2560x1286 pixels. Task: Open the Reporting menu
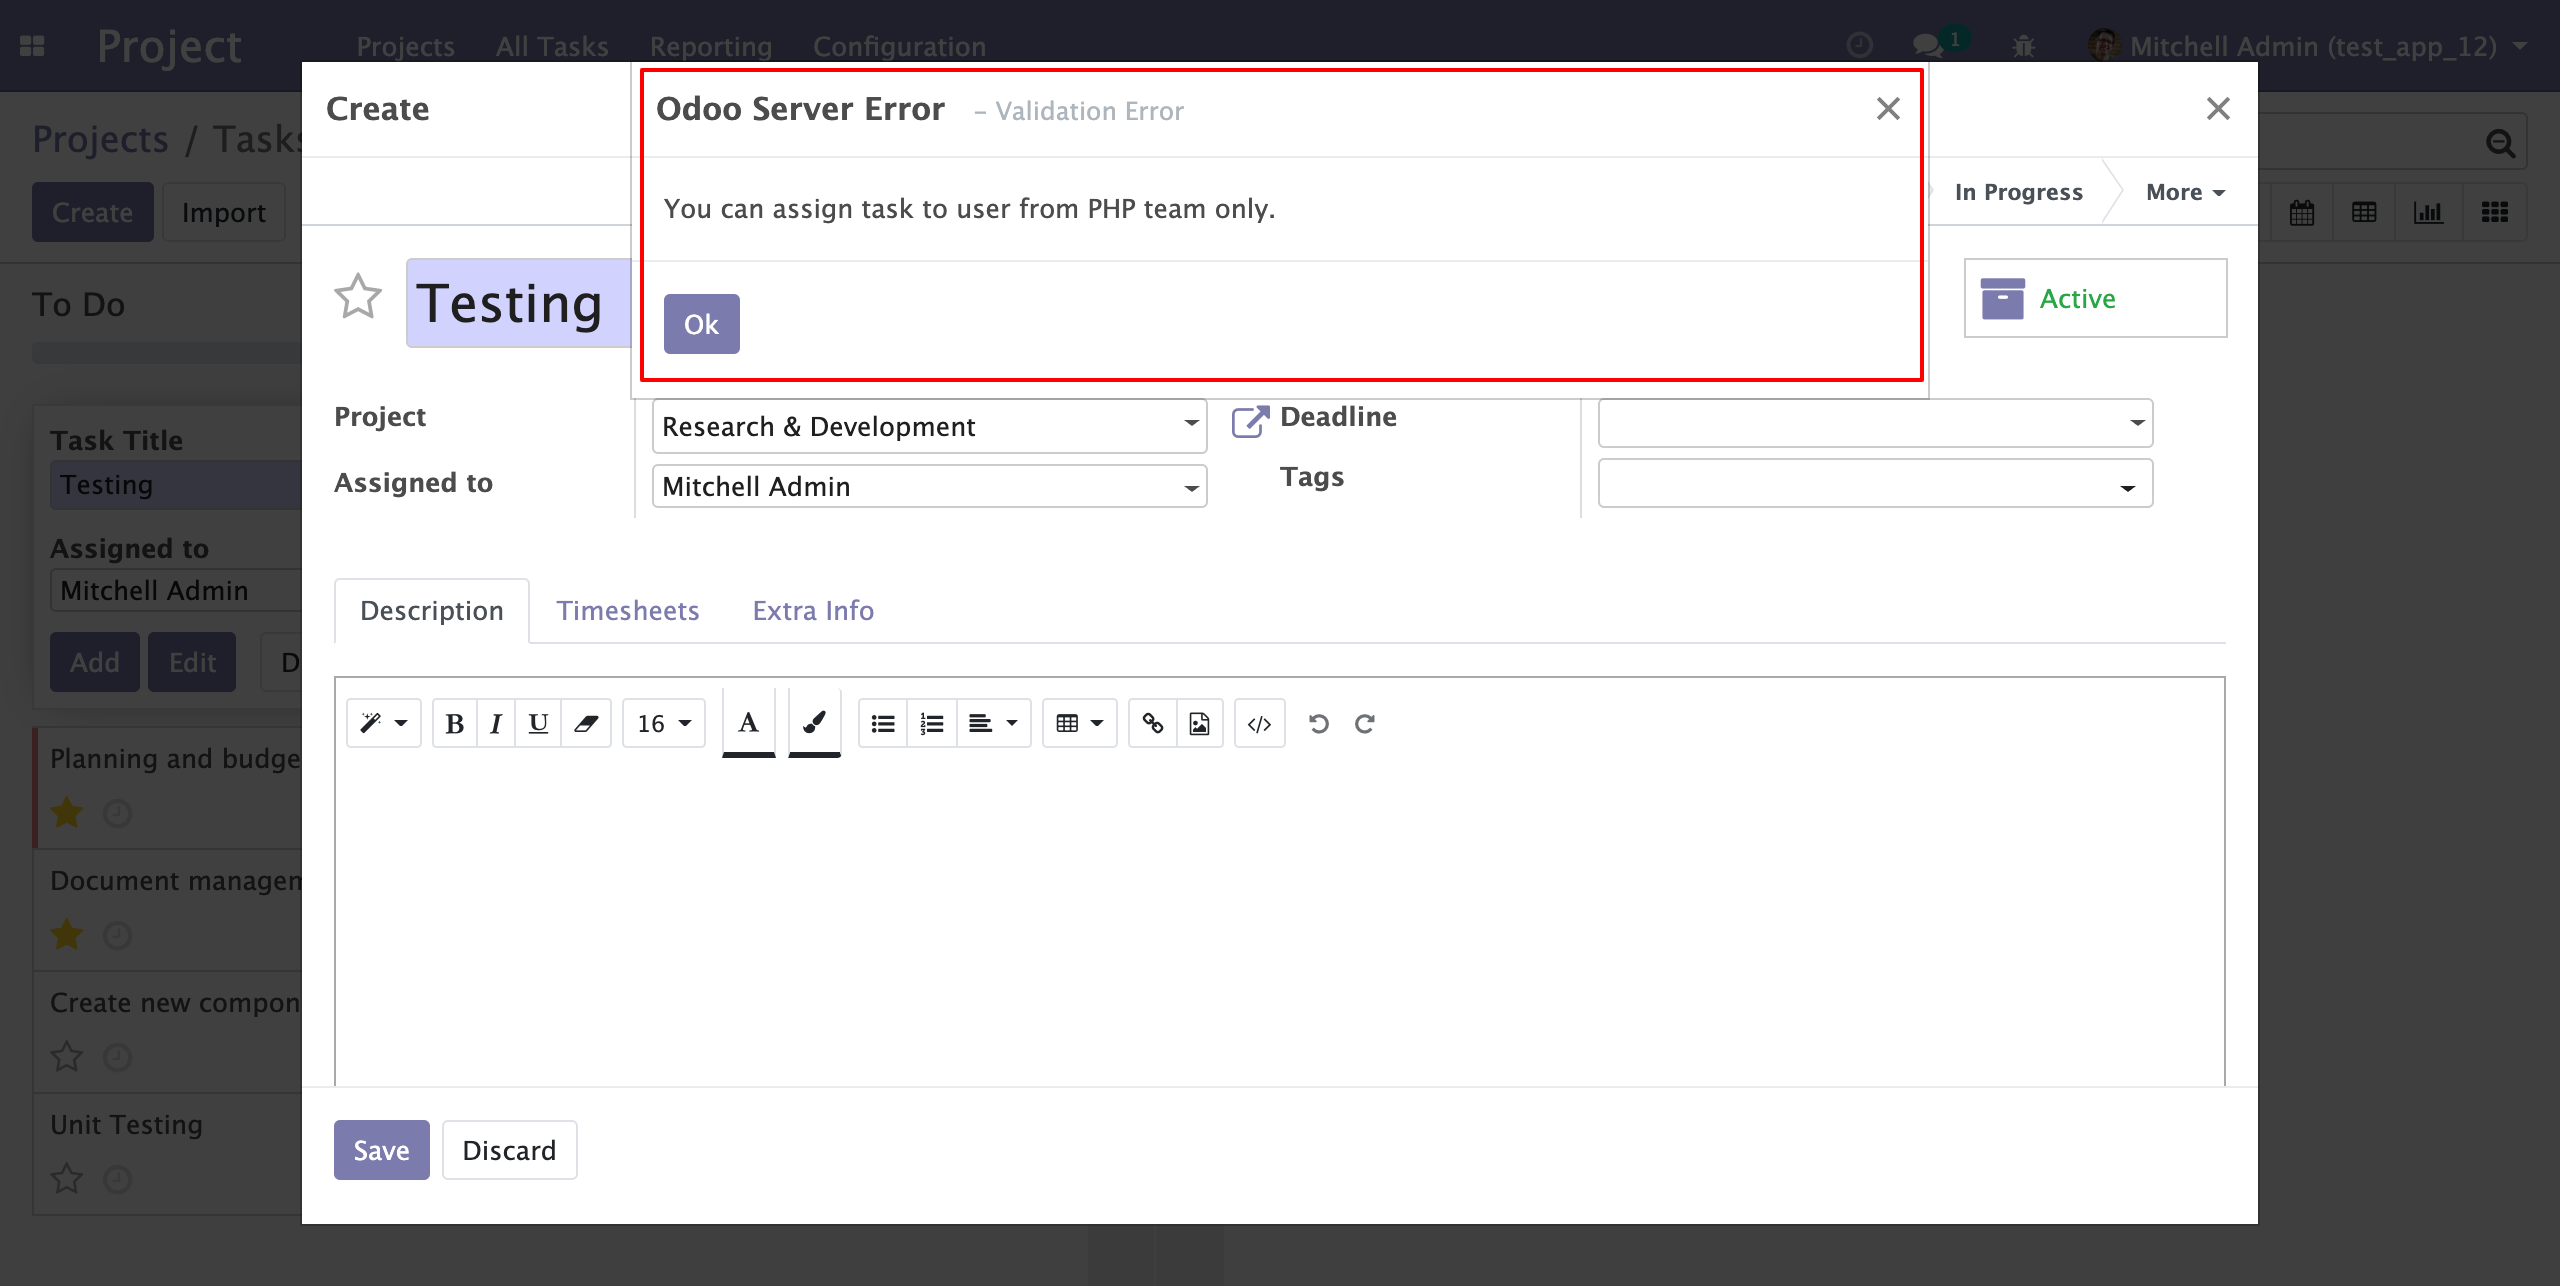[711, 46]
